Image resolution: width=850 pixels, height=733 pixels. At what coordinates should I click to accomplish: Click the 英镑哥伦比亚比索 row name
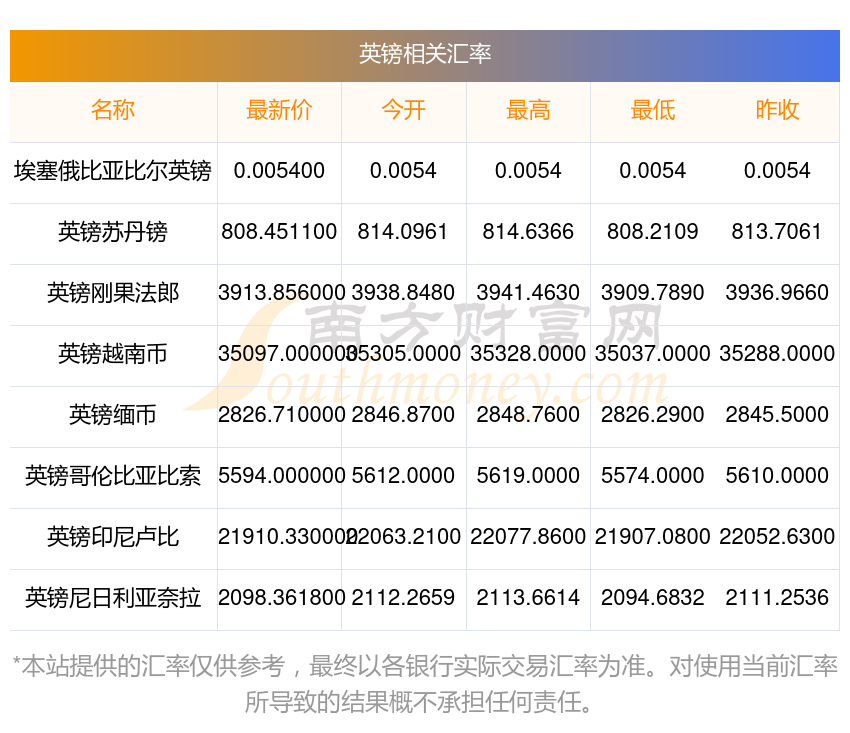113,476
